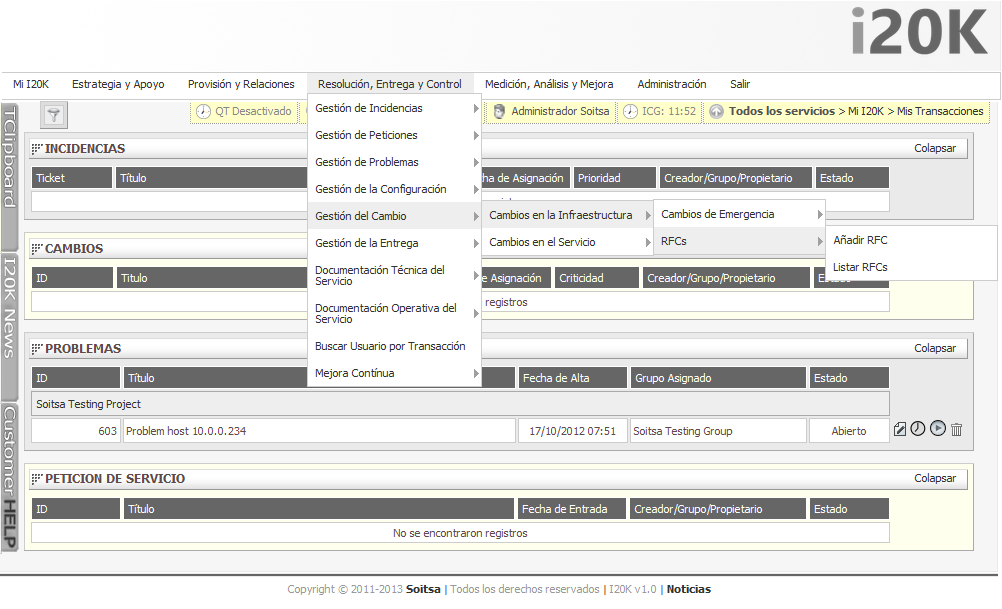Open the Administración menu

tap(671, 84)
